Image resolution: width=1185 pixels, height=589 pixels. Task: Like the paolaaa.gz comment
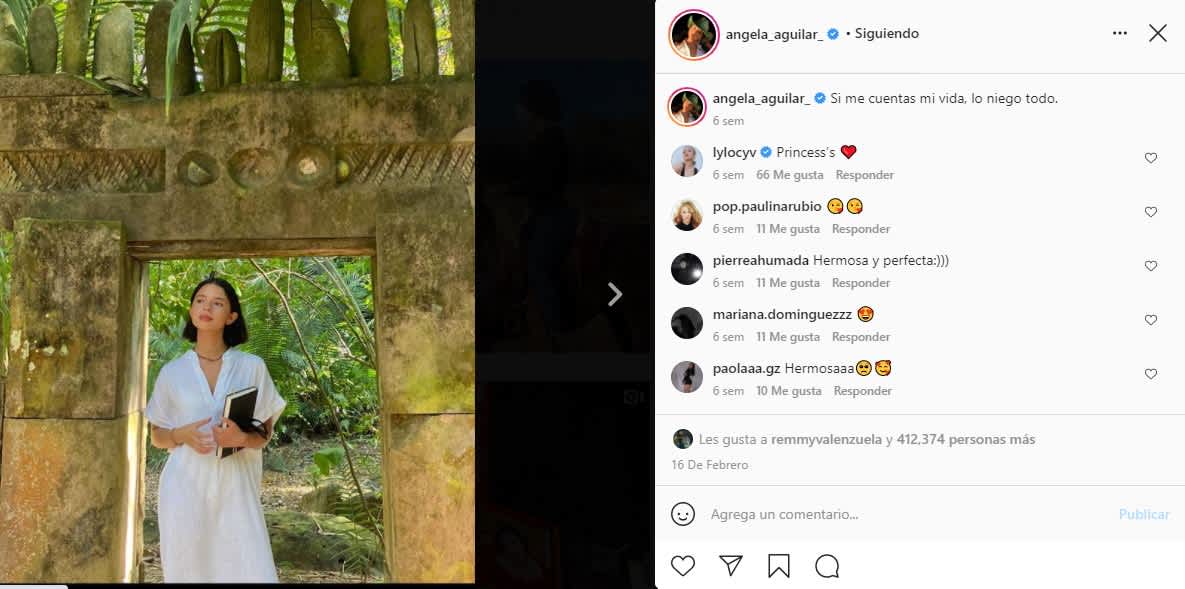(1150, 374)
